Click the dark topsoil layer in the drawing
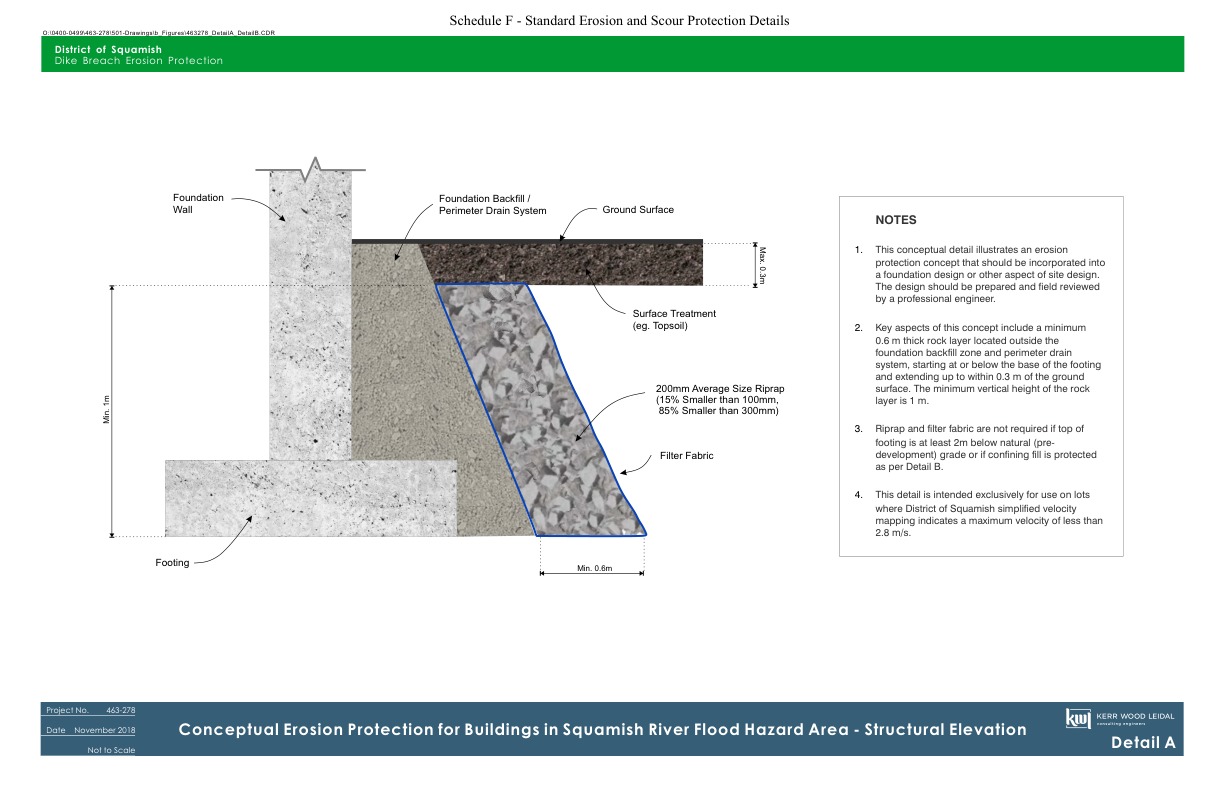This screenshot has width=1224, height=792. tap(560, 265)
